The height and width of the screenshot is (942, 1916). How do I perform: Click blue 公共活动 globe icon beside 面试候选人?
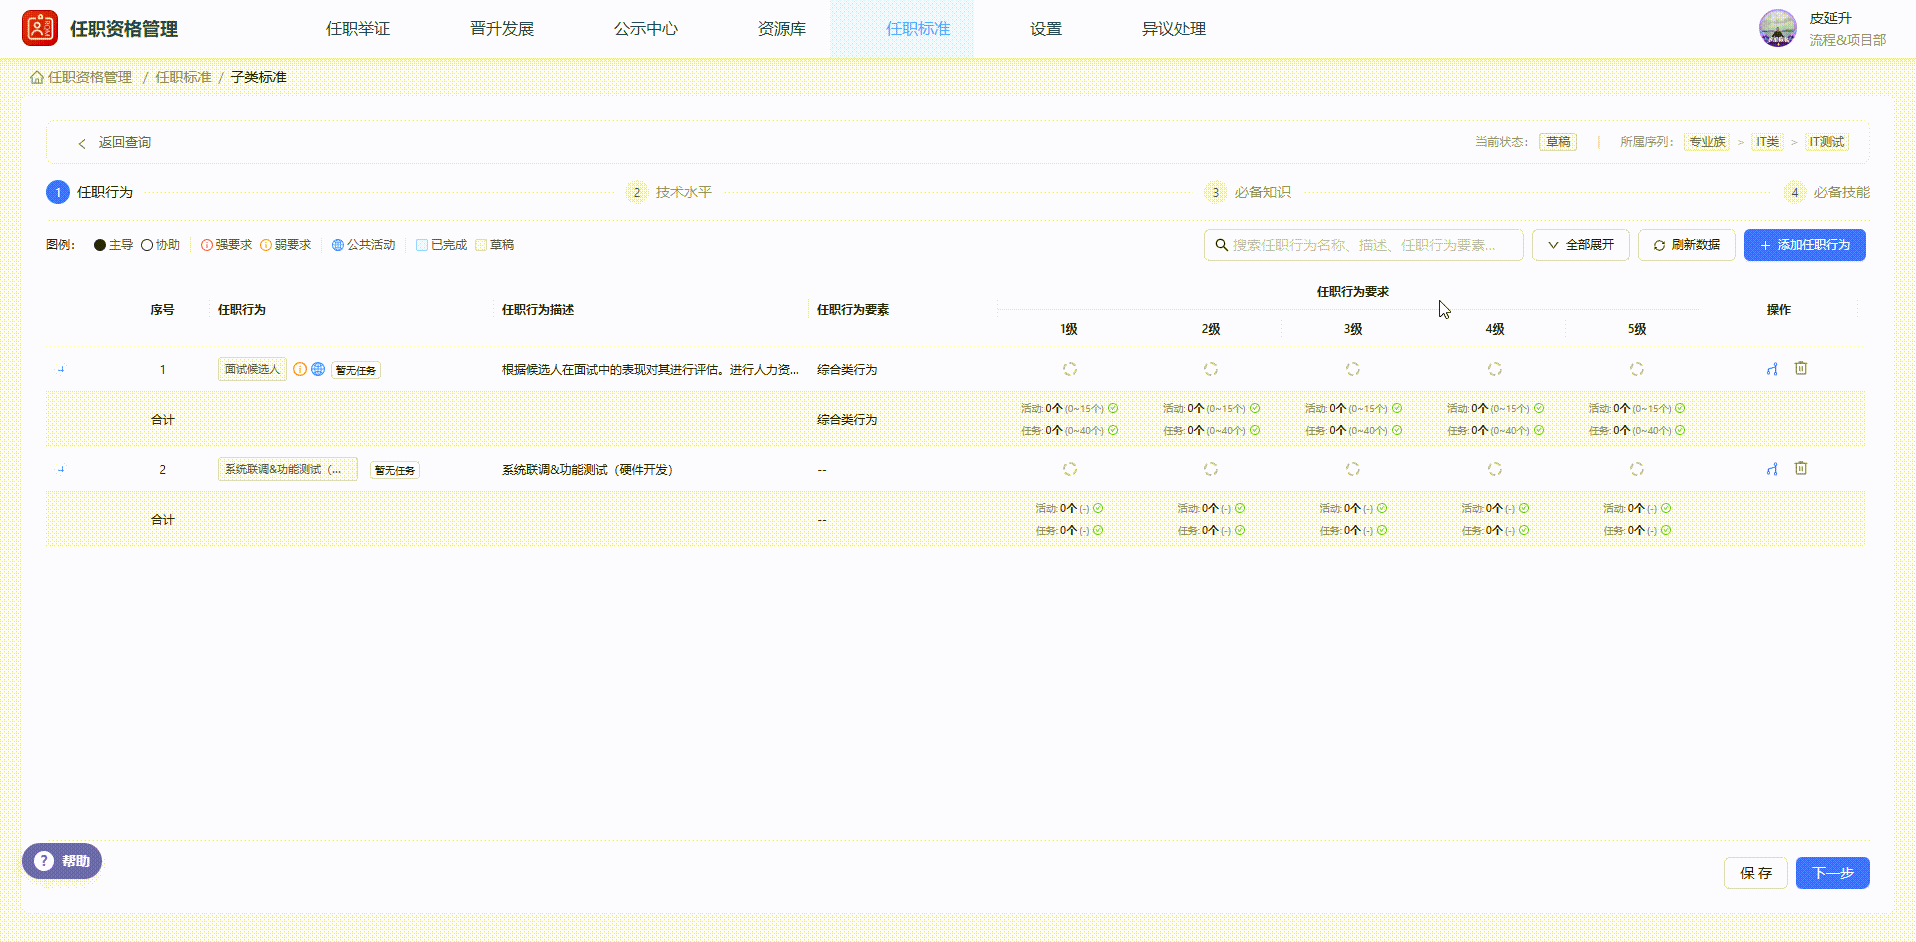[x=318, y=369]
